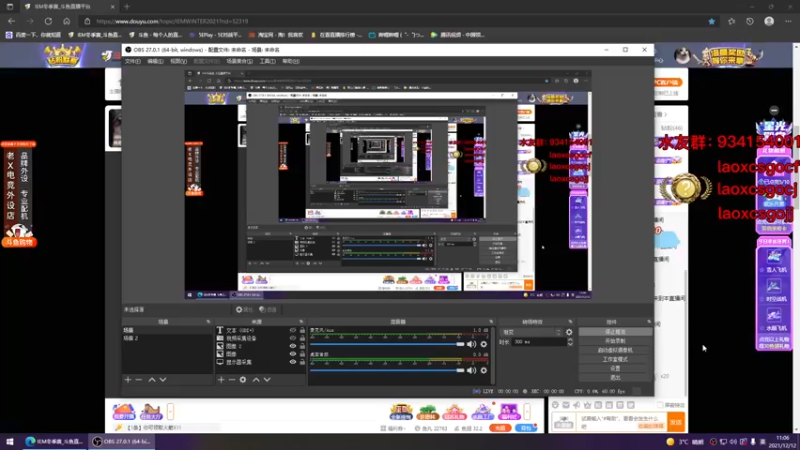Add a new source with the plus icon

221,380
